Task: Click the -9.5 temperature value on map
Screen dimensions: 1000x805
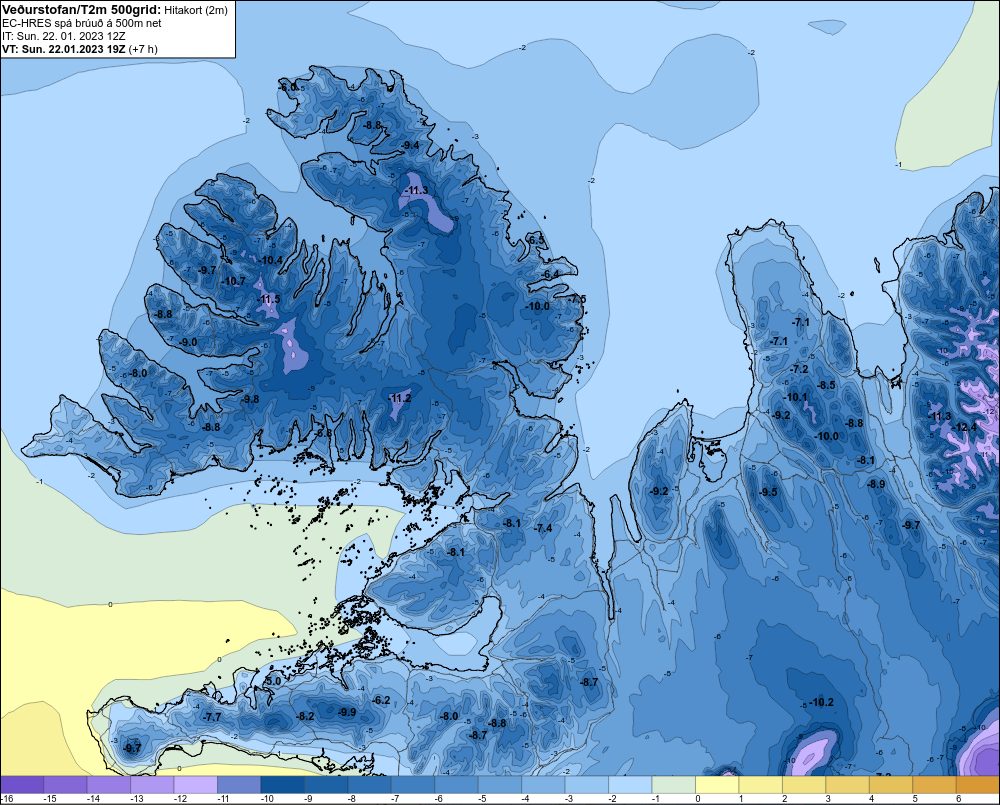Action: point(768,492)
